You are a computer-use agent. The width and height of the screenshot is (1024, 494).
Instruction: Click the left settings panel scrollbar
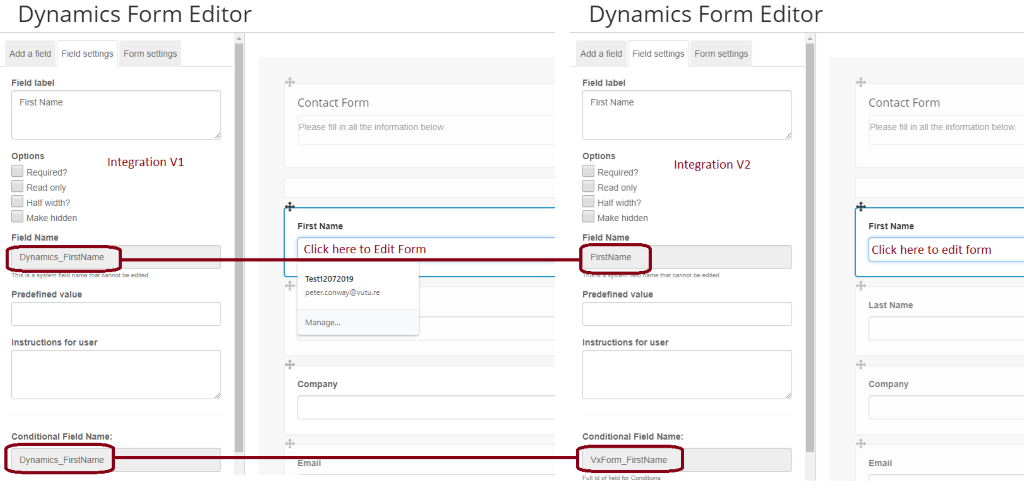coord(239,248)
